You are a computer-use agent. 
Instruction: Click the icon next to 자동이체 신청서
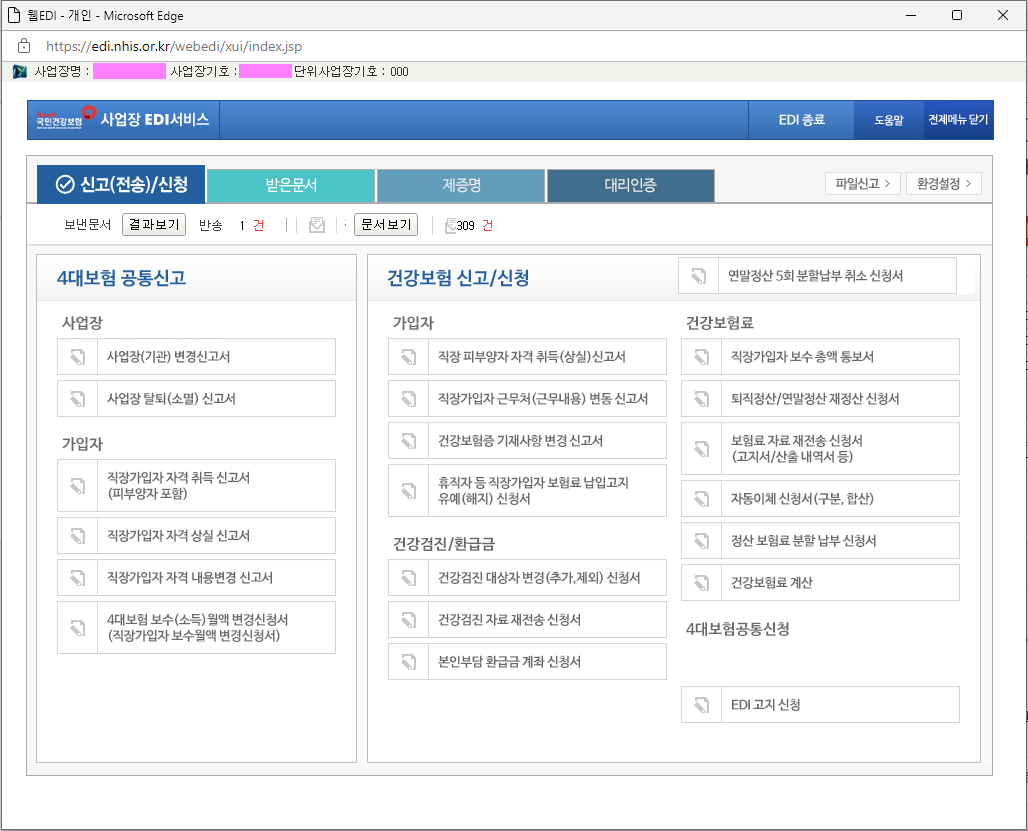pos(701,499)
